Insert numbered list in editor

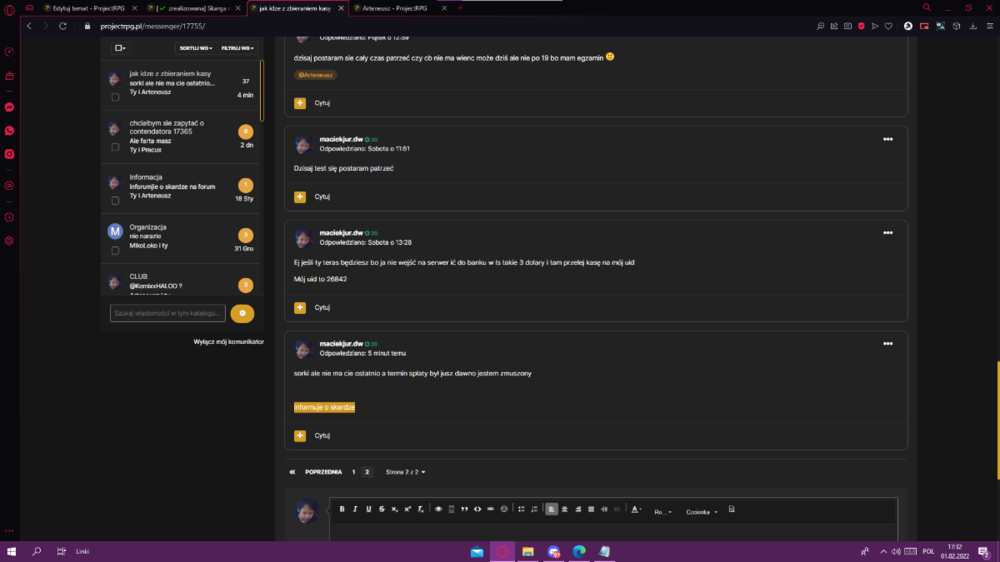click(x=534, y=509)
